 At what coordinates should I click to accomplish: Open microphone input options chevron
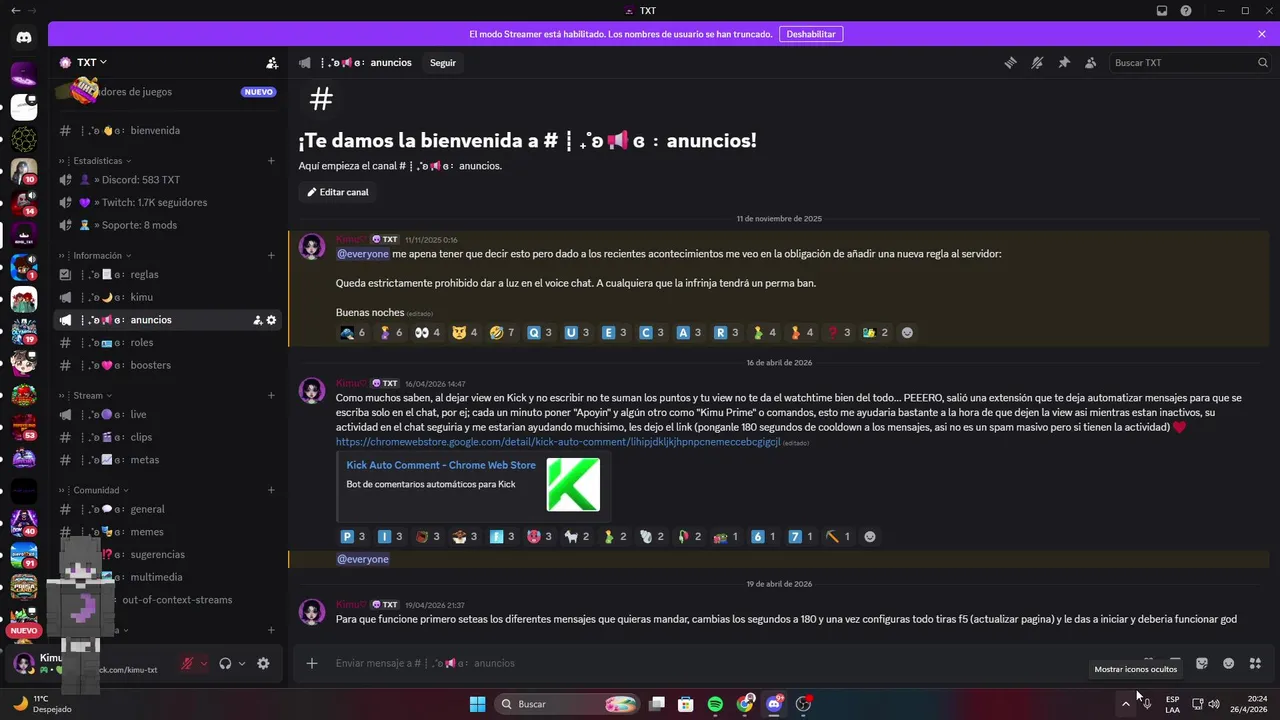204,663
